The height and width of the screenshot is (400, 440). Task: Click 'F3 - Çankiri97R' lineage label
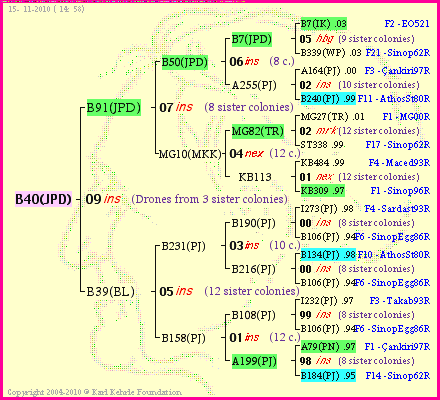[397, 71]
